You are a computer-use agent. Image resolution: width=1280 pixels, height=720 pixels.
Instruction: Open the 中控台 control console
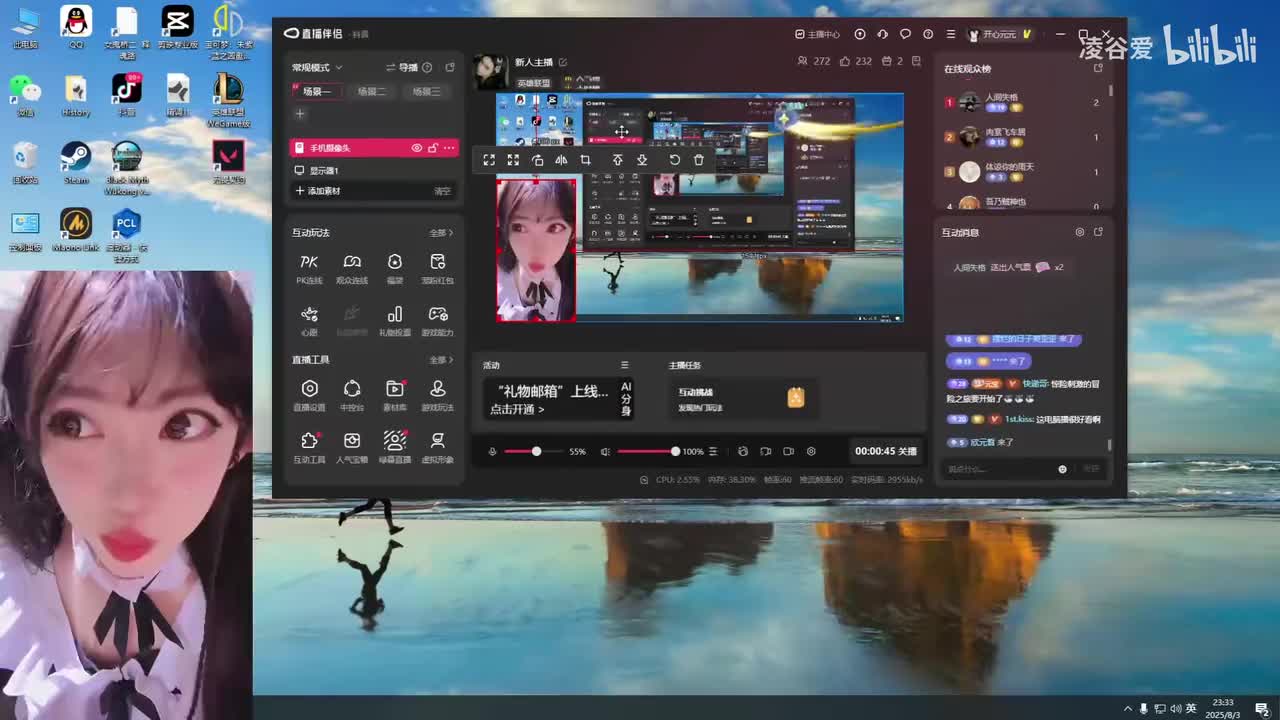352,396
